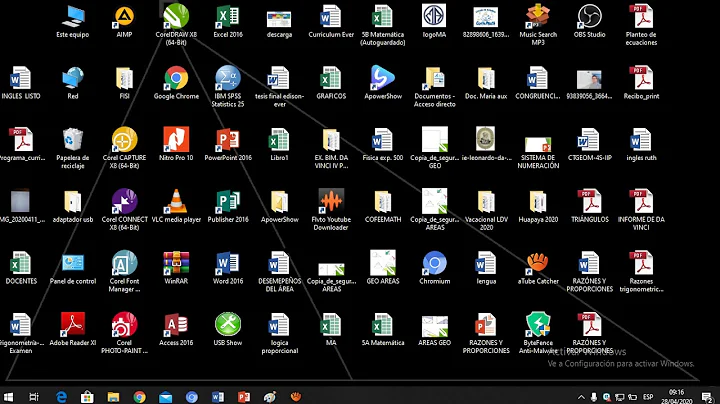The width and height of the screenshot is (720, 404).
Task: Select the Corel PHOTO-PAINT icon
Action: tap(124, 333)
